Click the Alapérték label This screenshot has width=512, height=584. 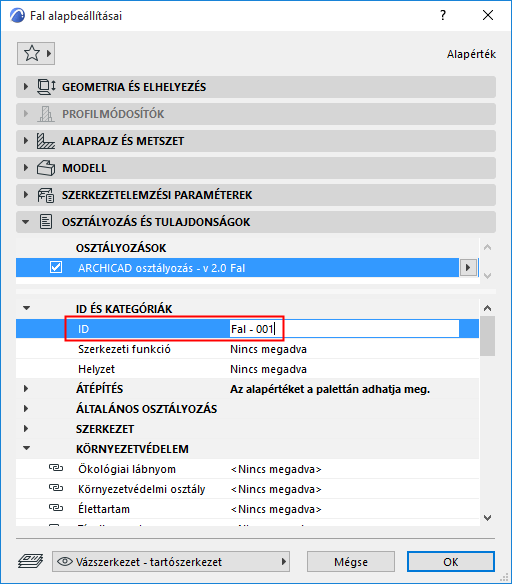[471, 54]
